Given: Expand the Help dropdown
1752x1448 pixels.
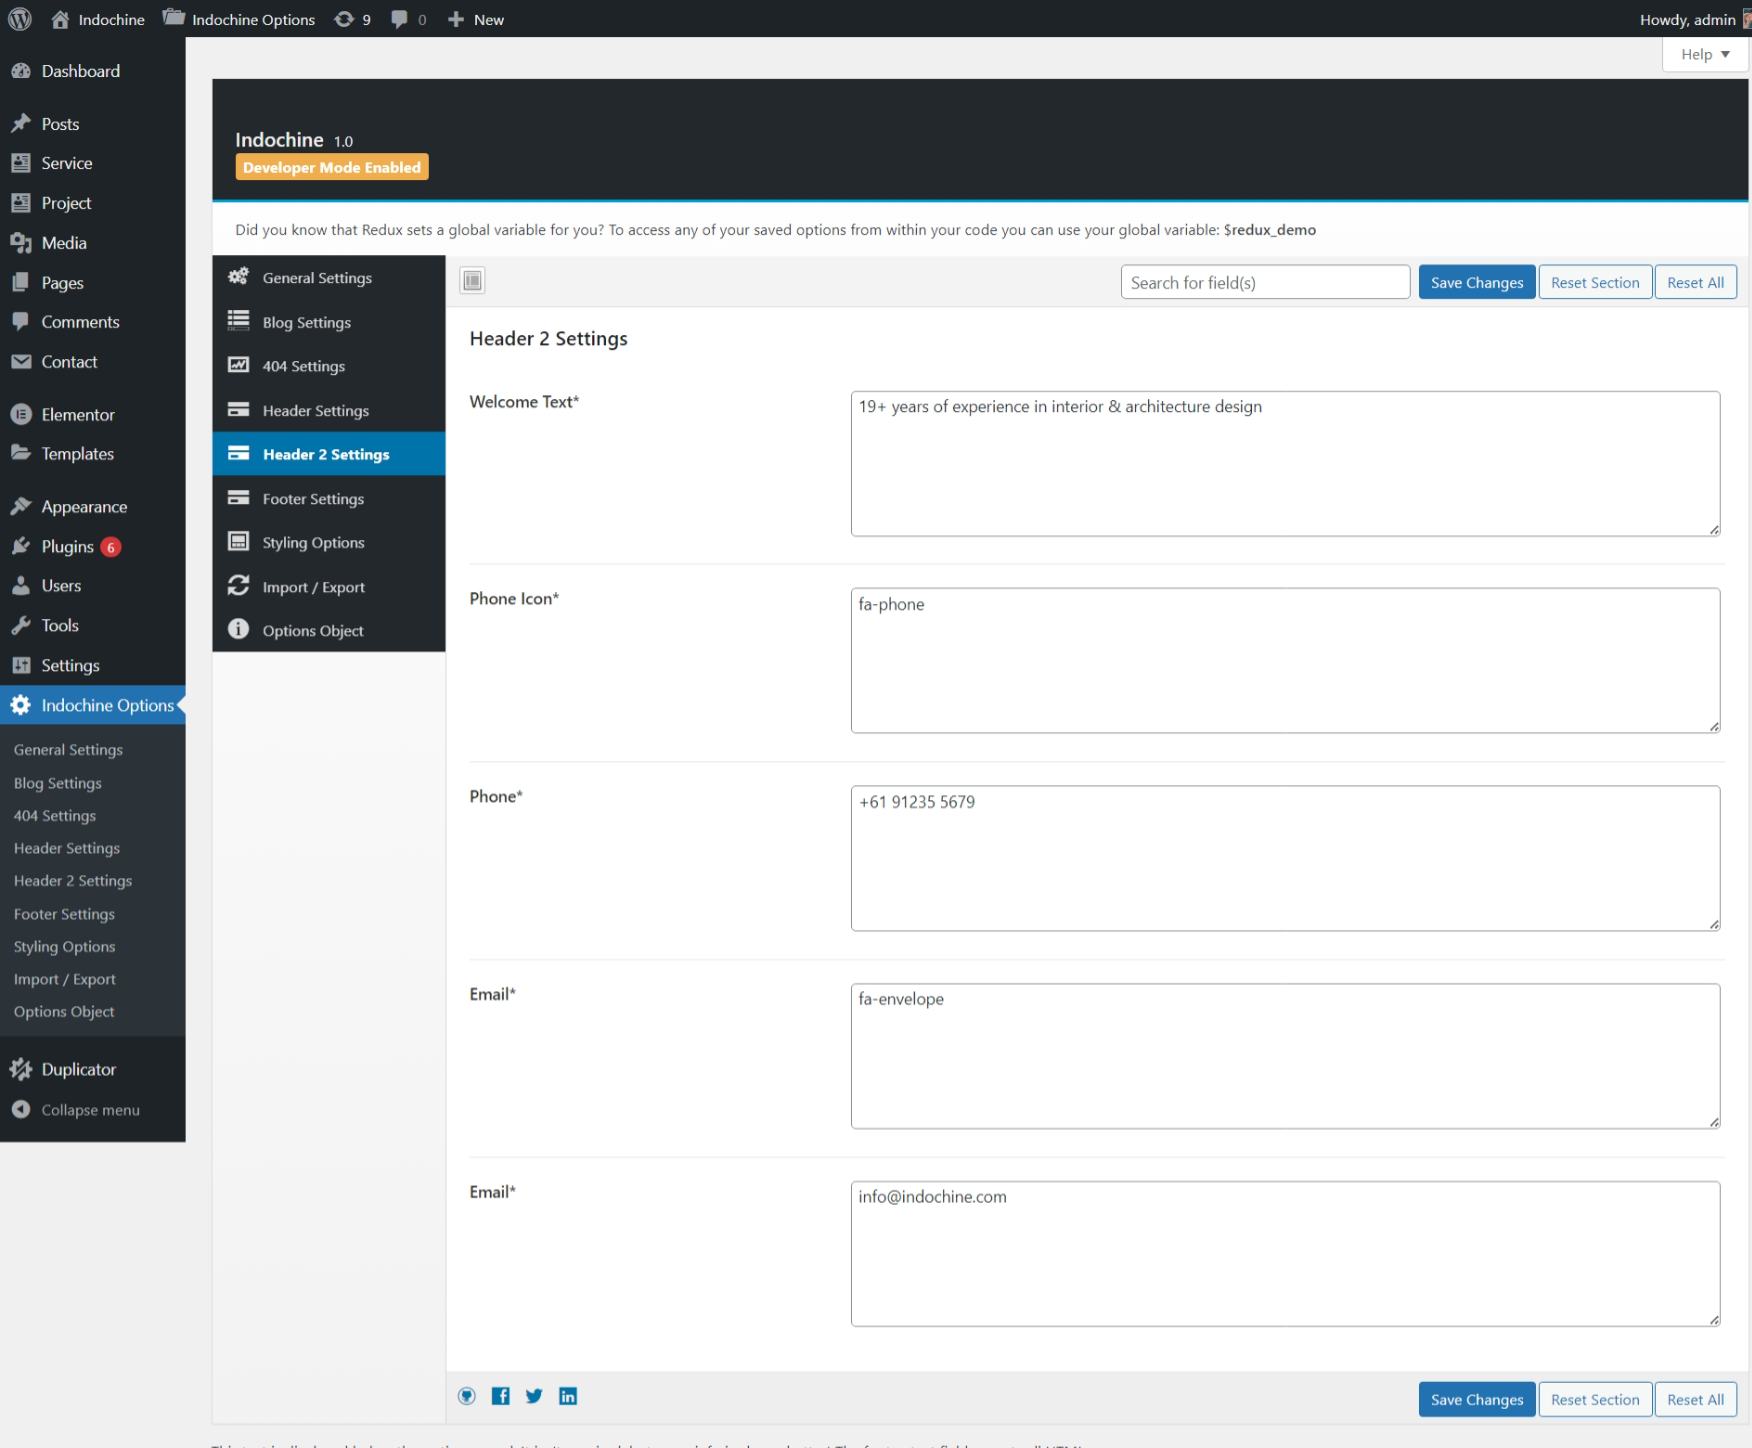Looking at the screenshot, I should click(x=1704, y=54).
